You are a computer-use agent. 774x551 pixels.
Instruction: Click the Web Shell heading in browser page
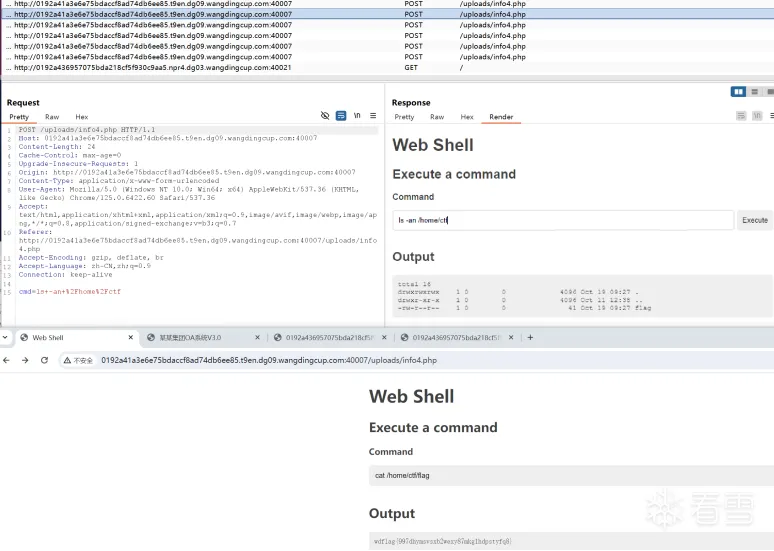[411, 396]
